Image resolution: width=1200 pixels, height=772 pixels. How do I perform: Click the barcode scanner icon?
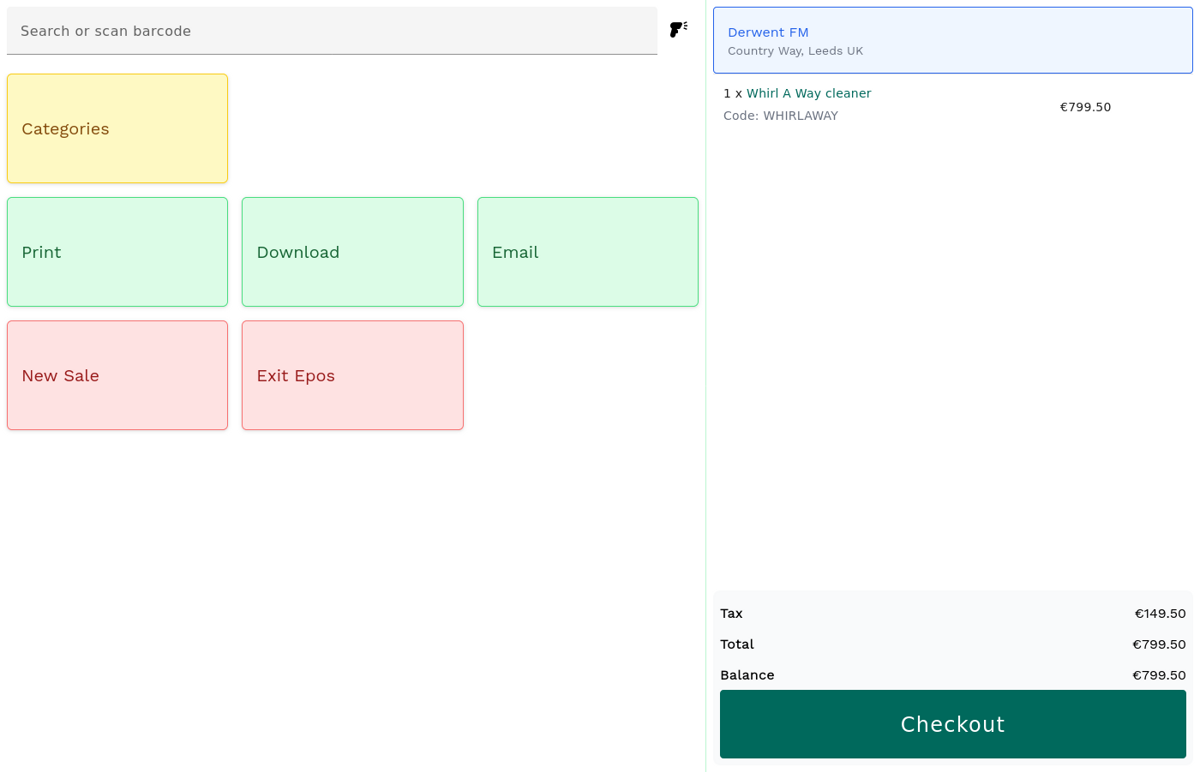tap(678, 30)
